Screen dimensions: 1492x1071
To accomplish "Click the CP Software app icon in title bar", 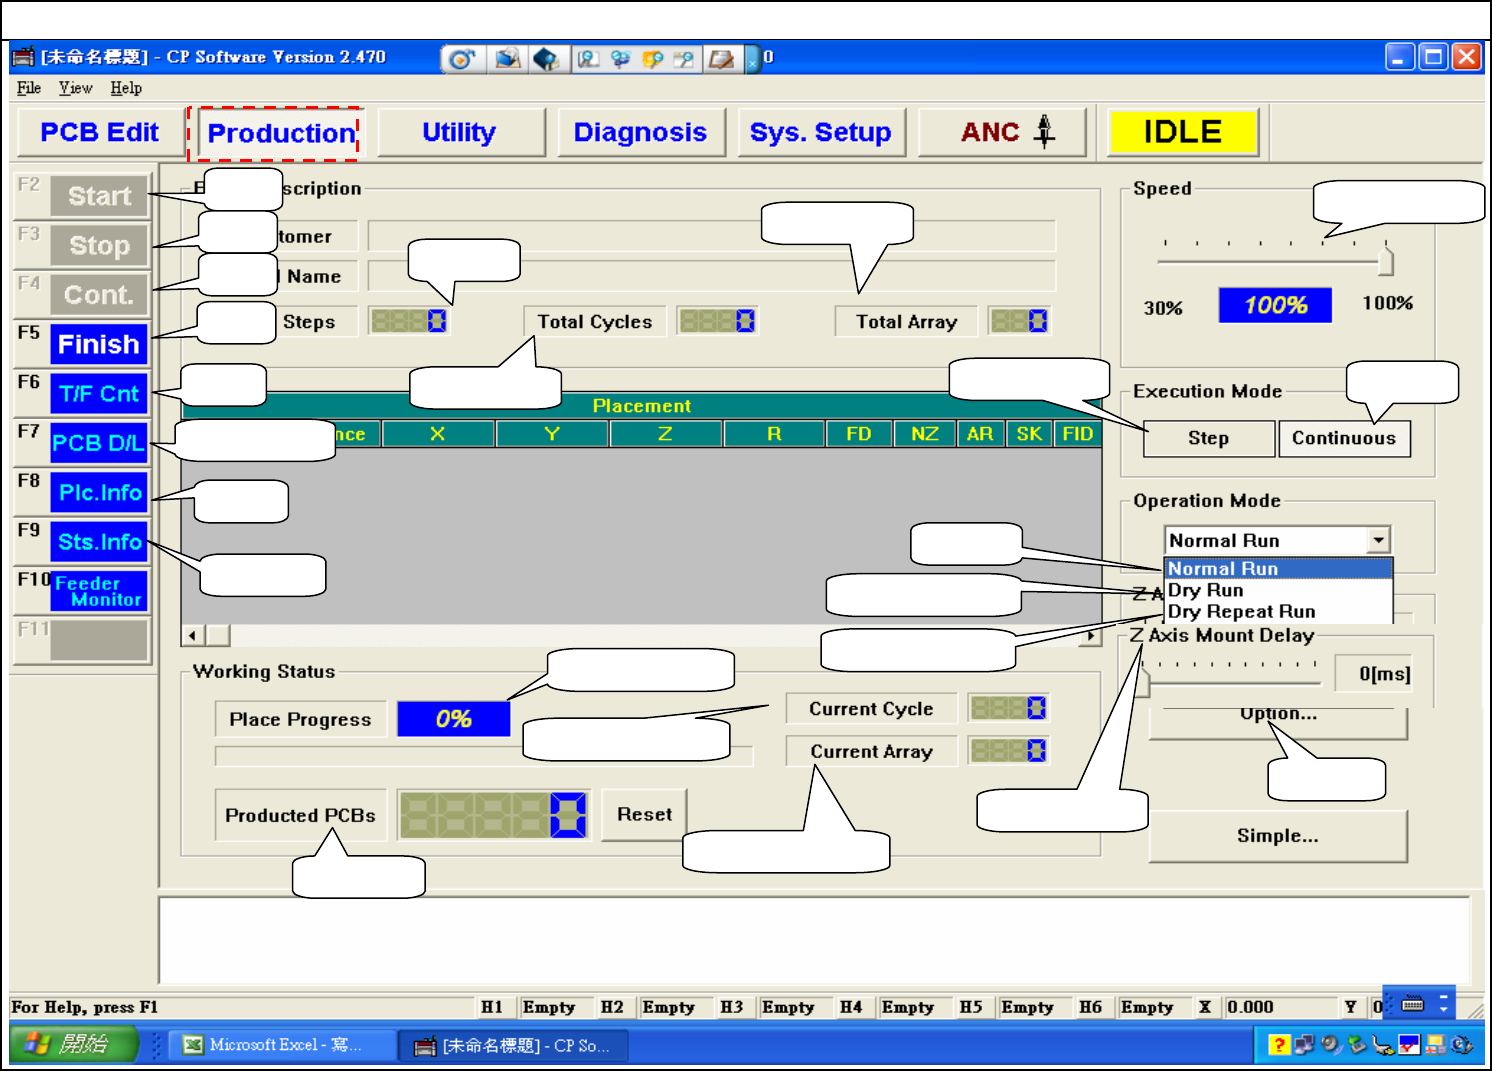I will coord(23,57).
